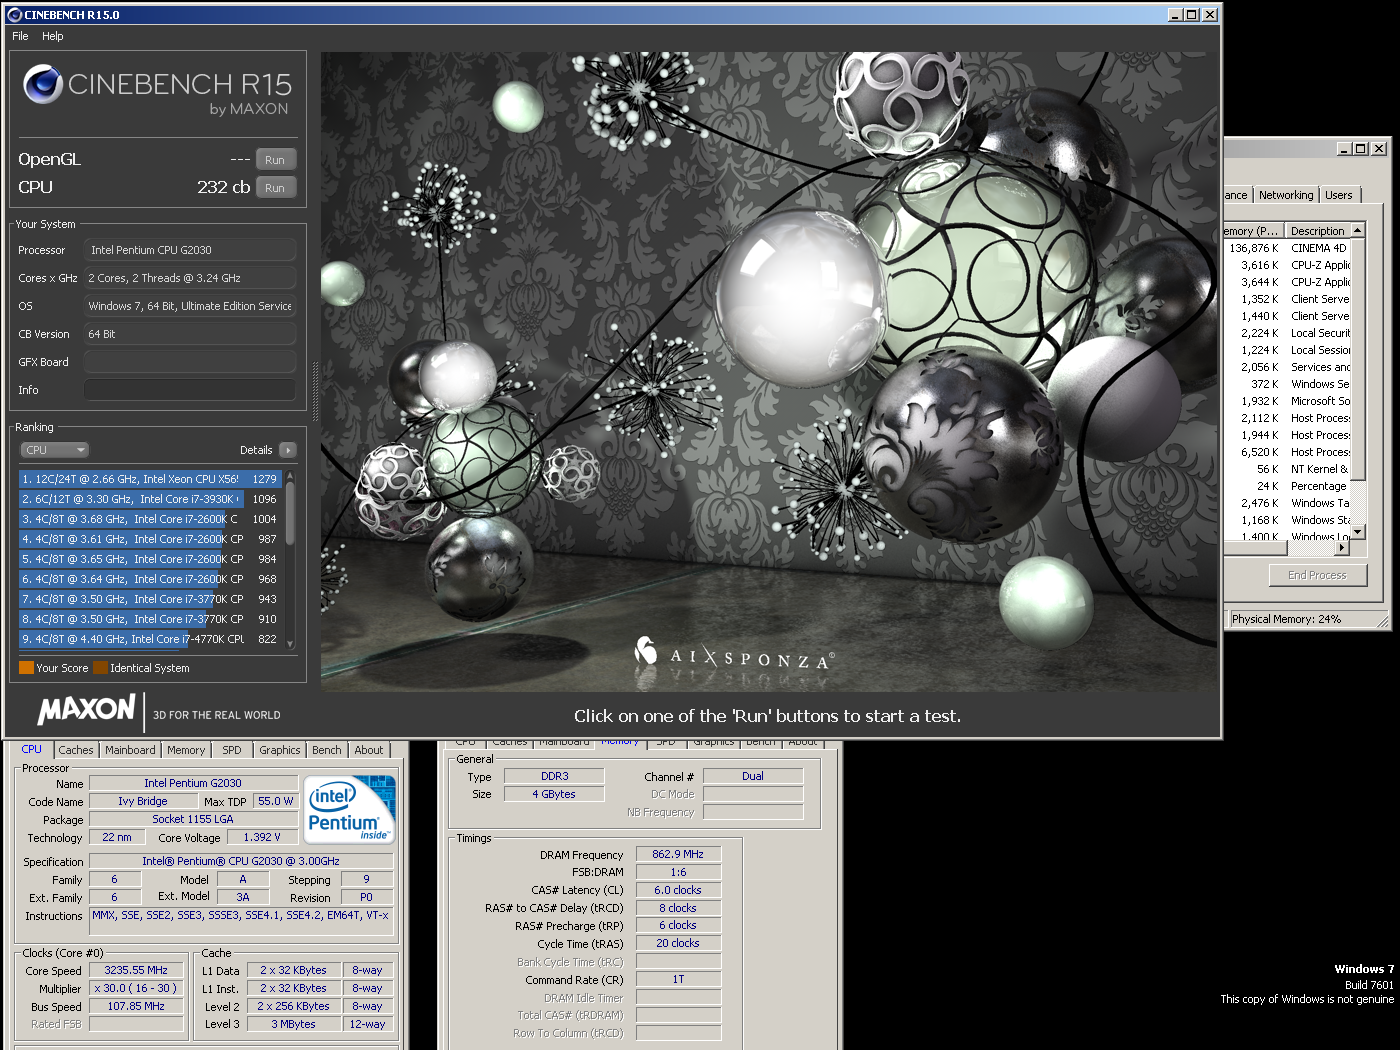Click the Processor field showing Intel Pentium G2030
Screen dimensions: 1400x1050
(190, 250)
